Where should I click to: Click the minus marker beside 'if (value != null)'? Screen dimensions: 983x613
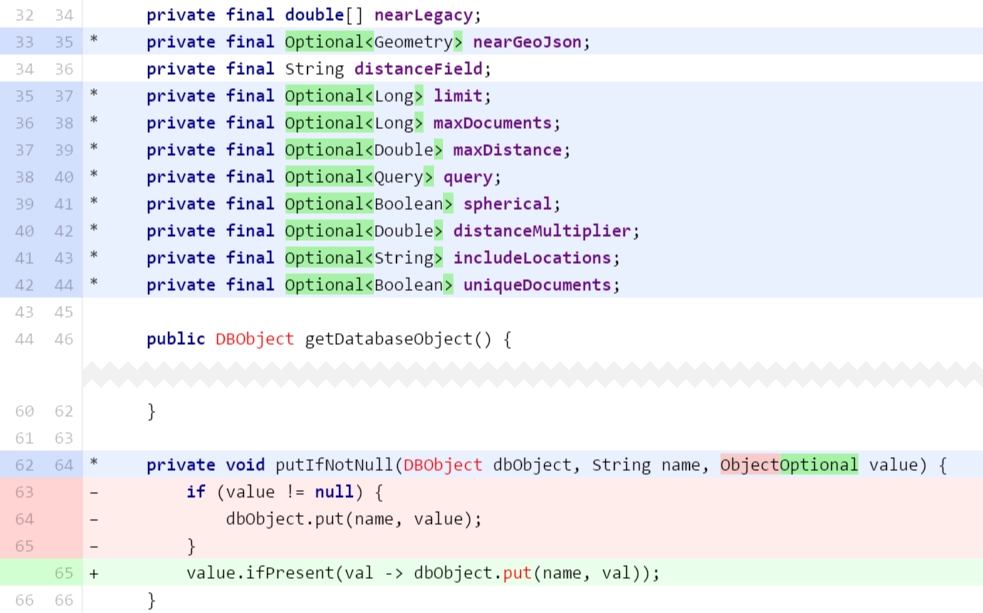click(x=93, y=493)
